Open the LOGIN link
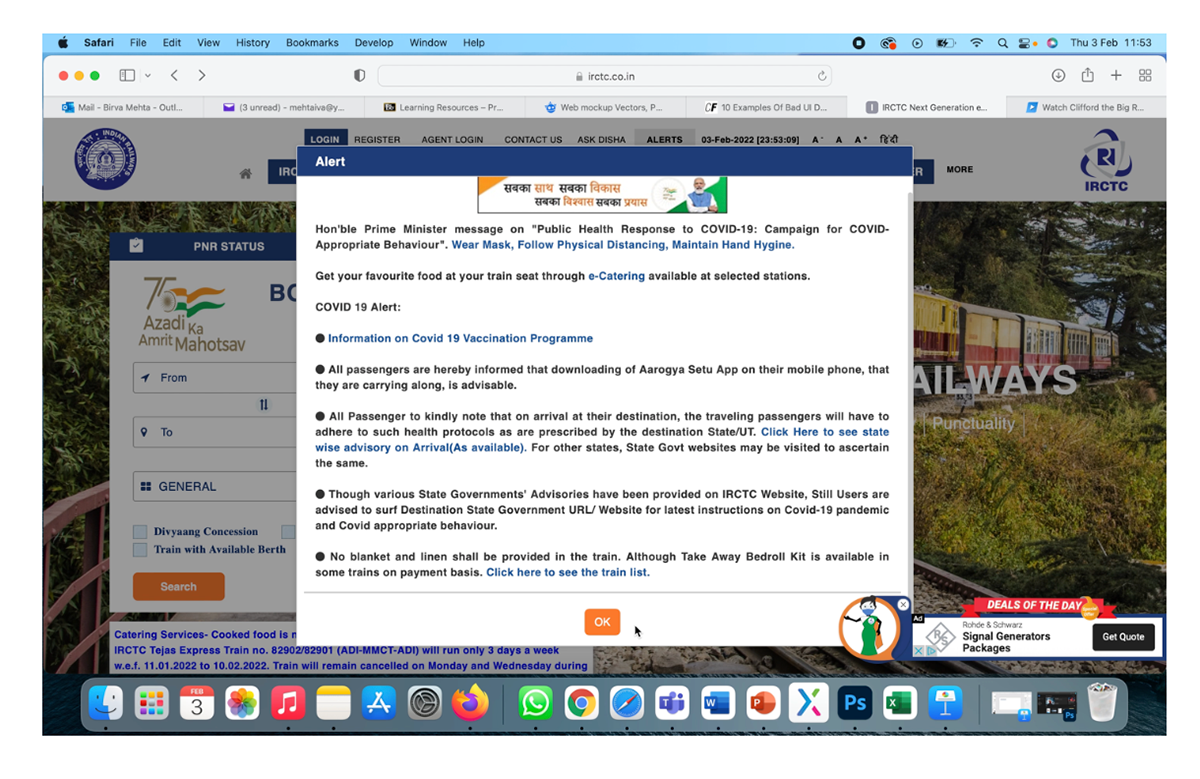1200x779 pixels. (324, 139)
